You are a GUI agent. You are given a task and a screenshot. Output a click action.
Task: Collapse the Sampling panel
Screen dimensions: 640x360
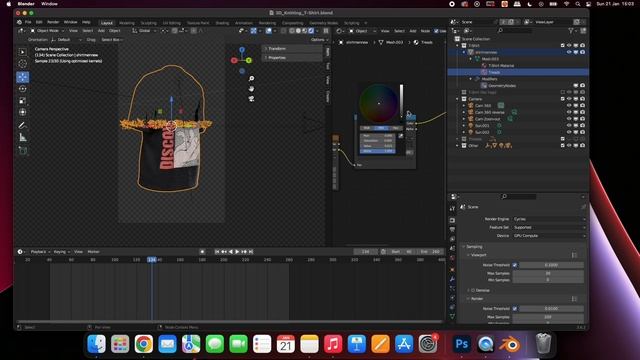[473, 247]
